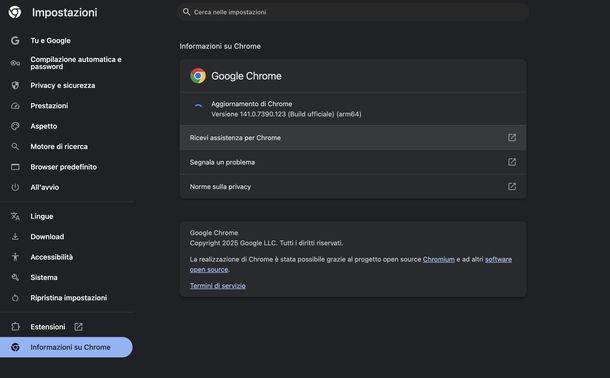Click the key icon for Compilazione automatica
Viewport: 610px width, 378px height.
tap(15, 63)
